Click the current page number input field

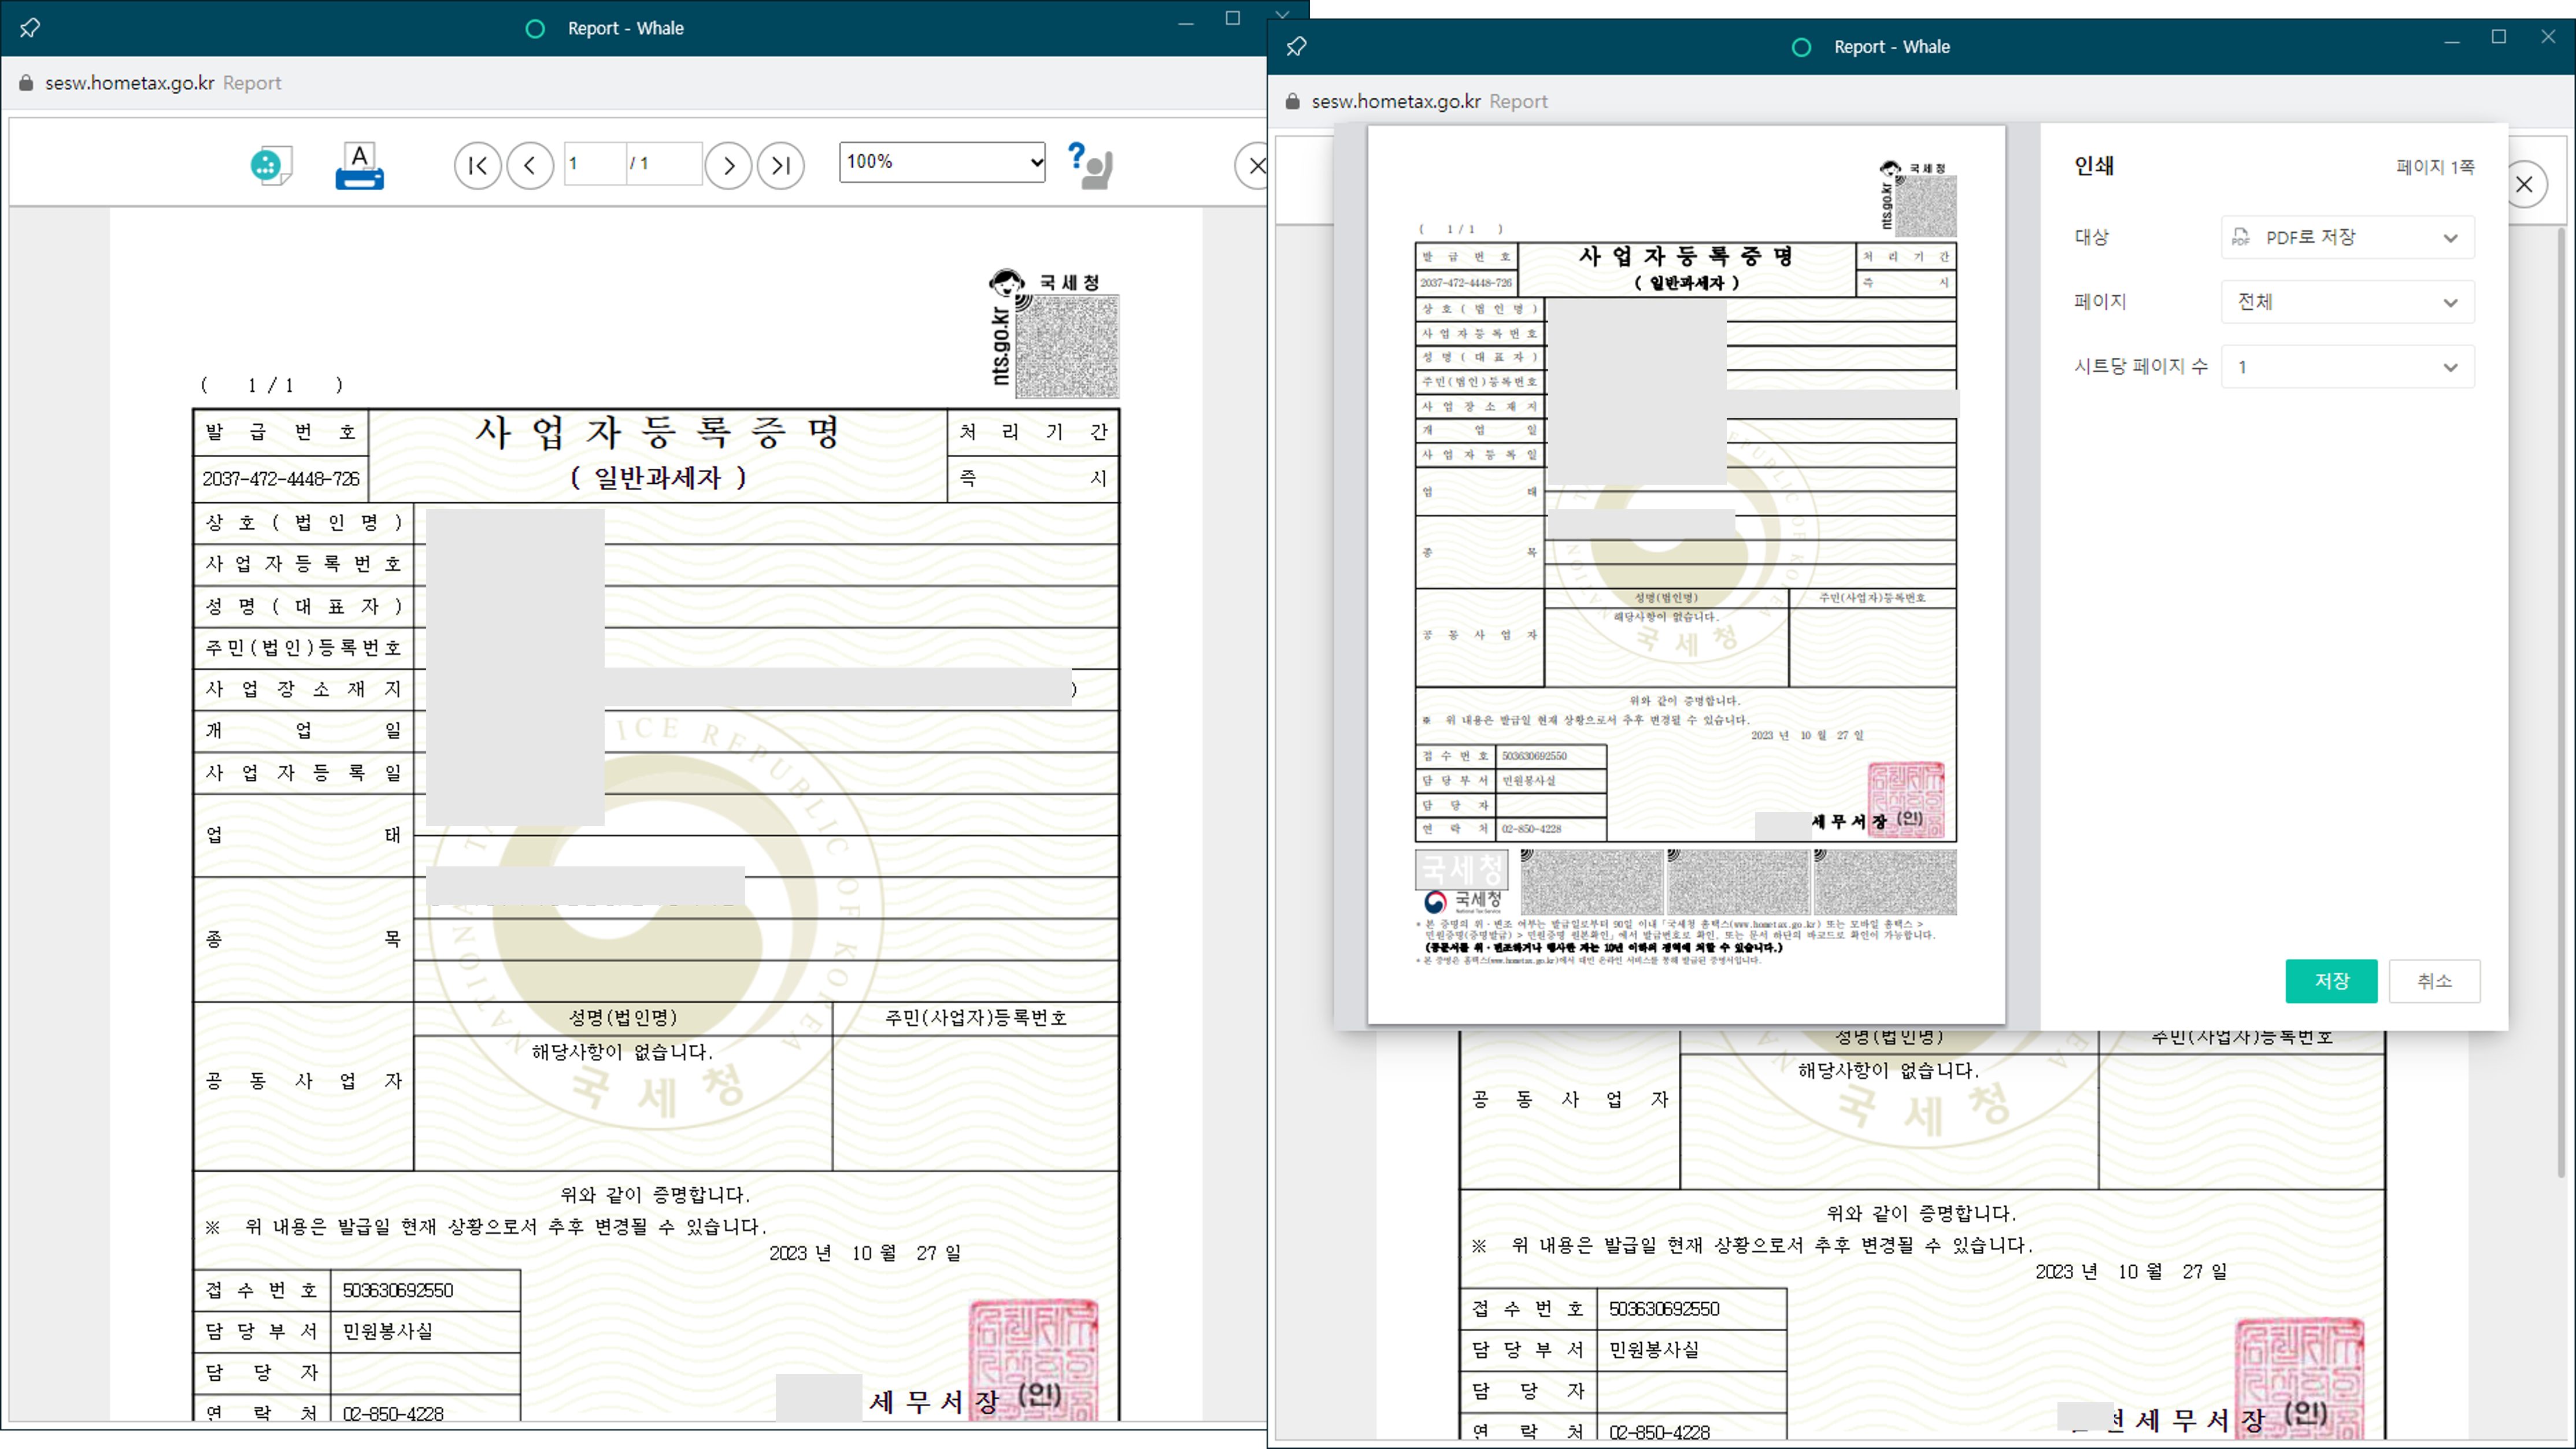[x=594, y=163]
